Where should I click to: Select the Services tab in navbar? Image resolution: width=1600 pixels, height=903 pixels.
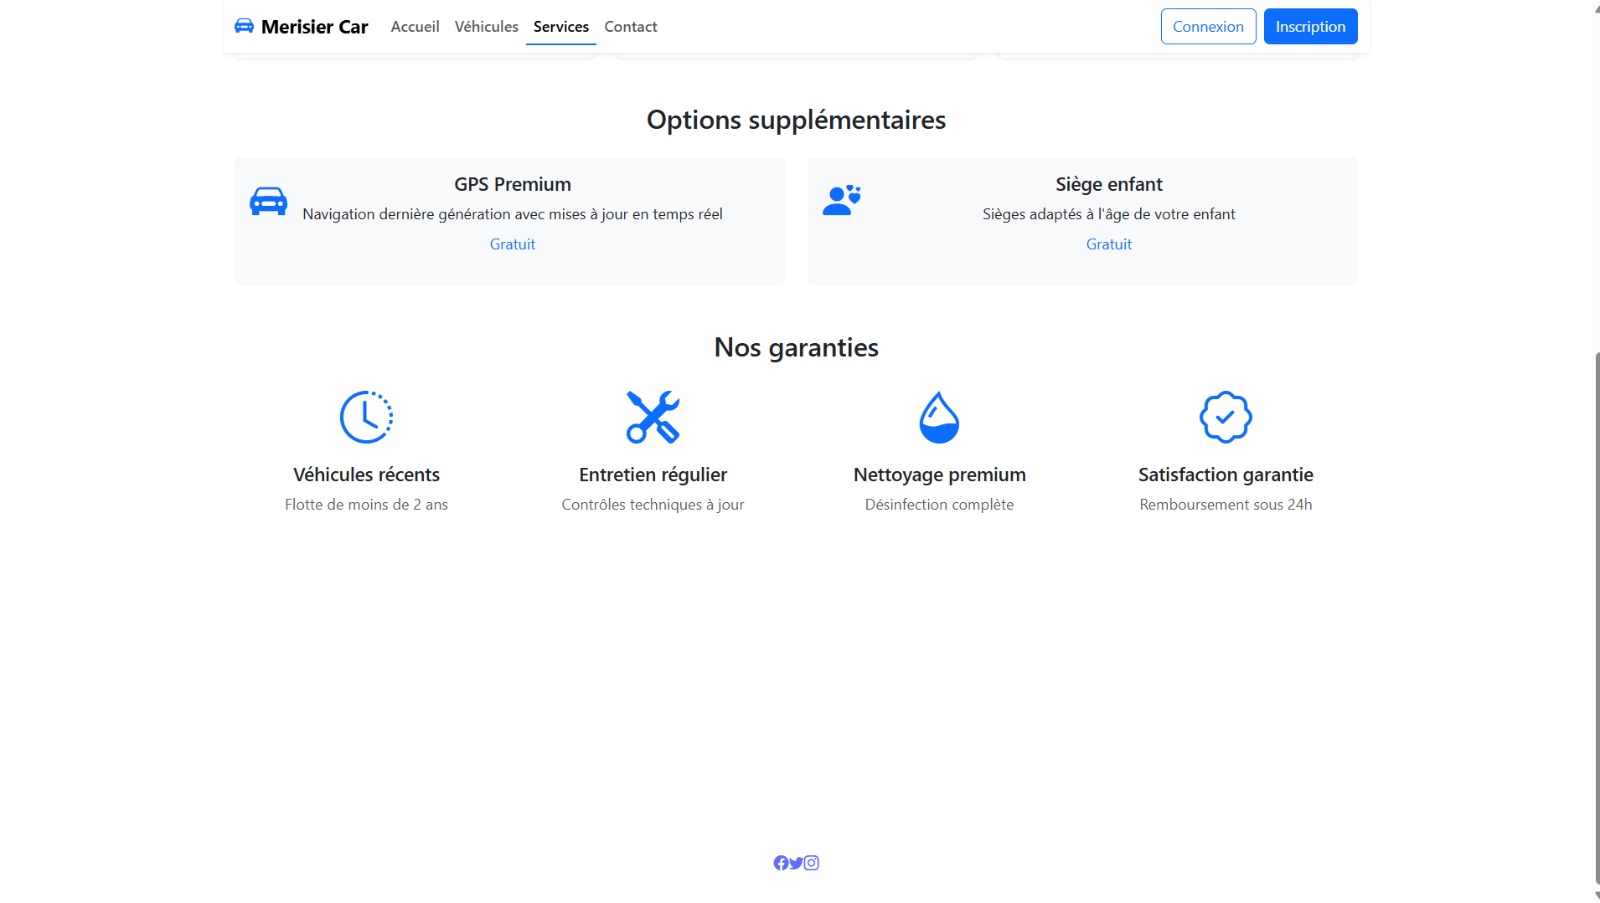[x=561, y=27]
